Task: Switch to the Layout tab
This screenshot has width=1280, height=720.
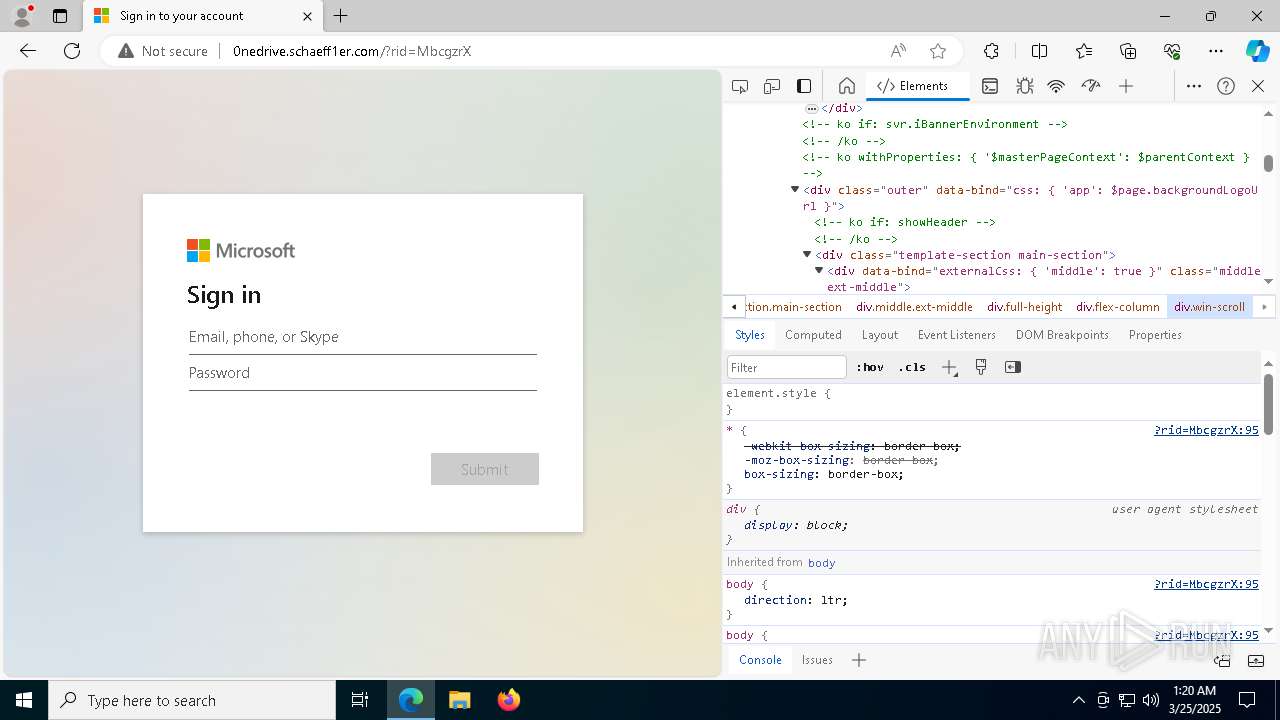Action: click(x=880, y=335)
